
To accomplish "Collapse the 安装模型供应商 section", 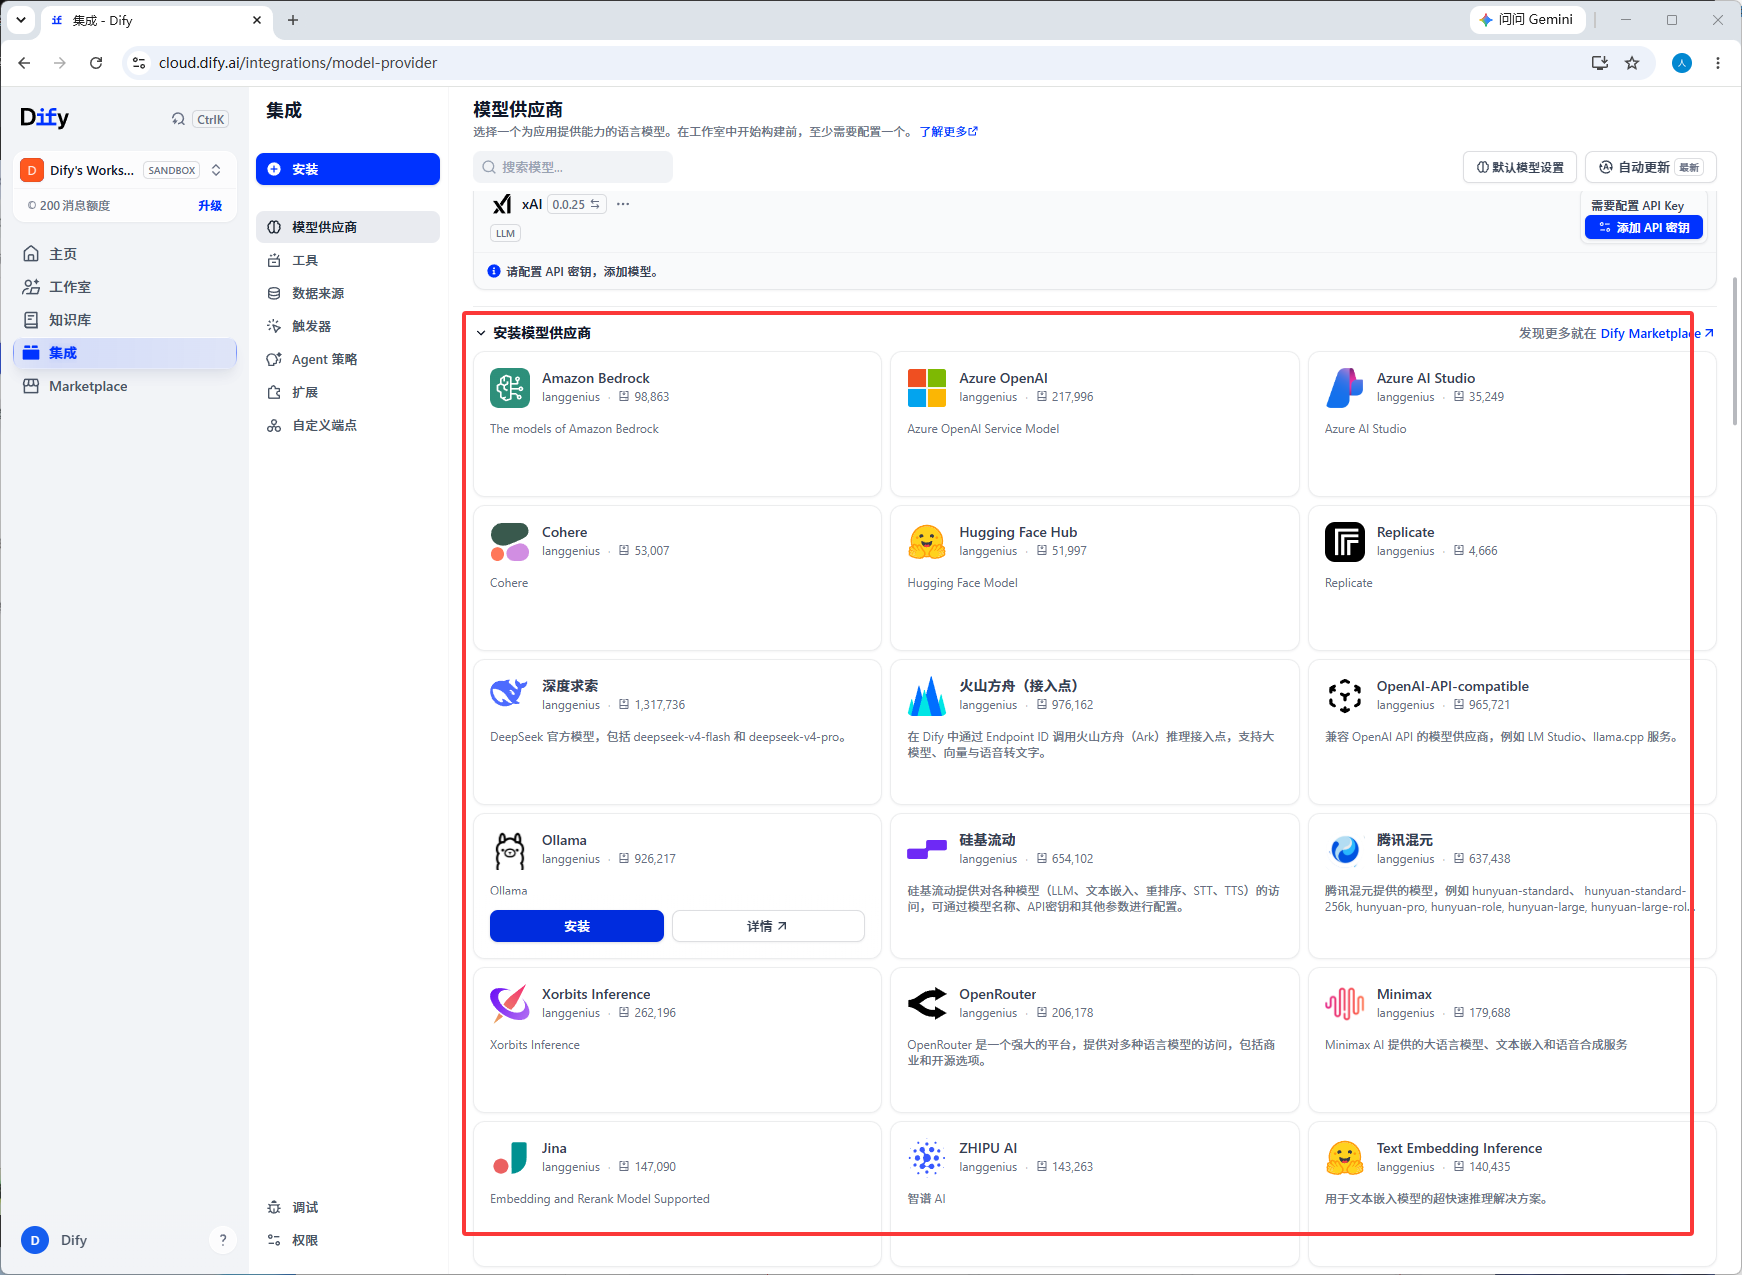I will pyautogui.click(x=481, y=333).
